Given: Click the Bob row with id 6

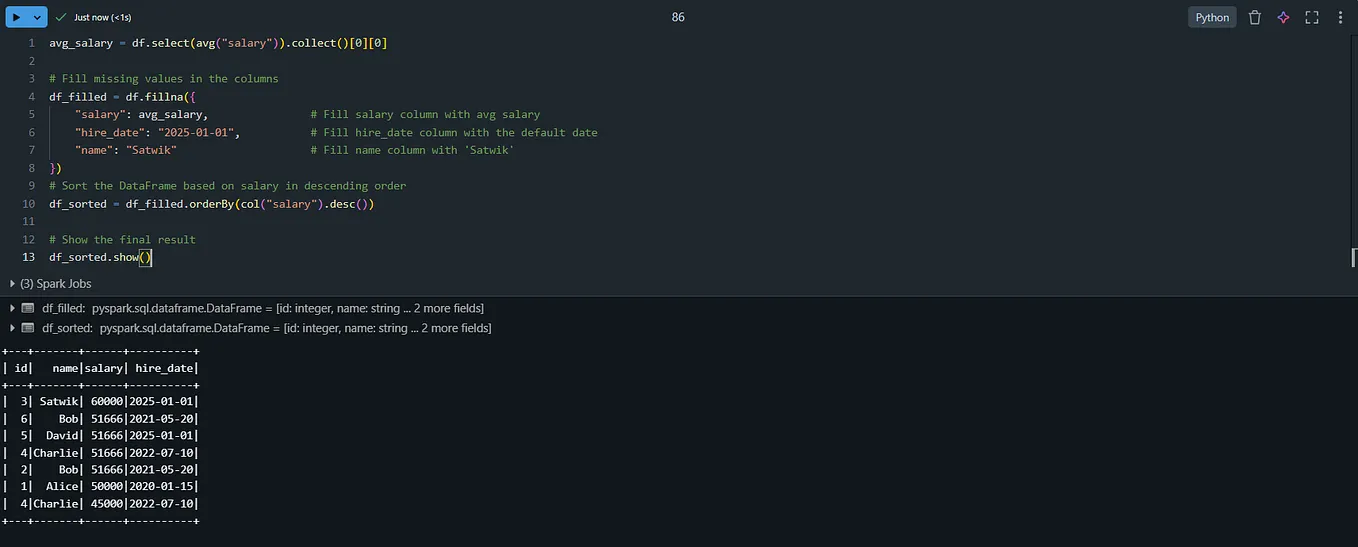Looking at the screenshot, I should (100, 419).
